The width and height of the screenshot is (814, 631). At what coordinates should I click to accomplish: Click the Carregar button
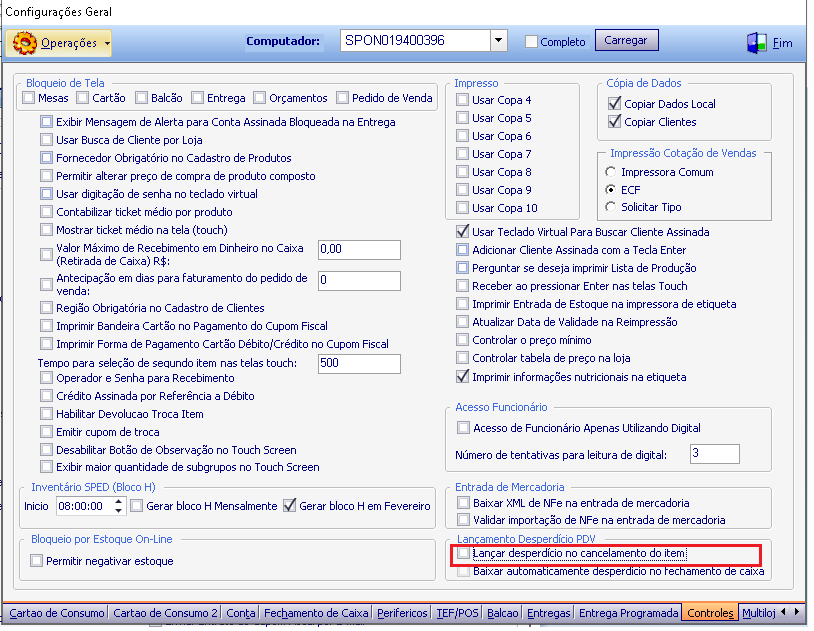[x=626, y=41]
